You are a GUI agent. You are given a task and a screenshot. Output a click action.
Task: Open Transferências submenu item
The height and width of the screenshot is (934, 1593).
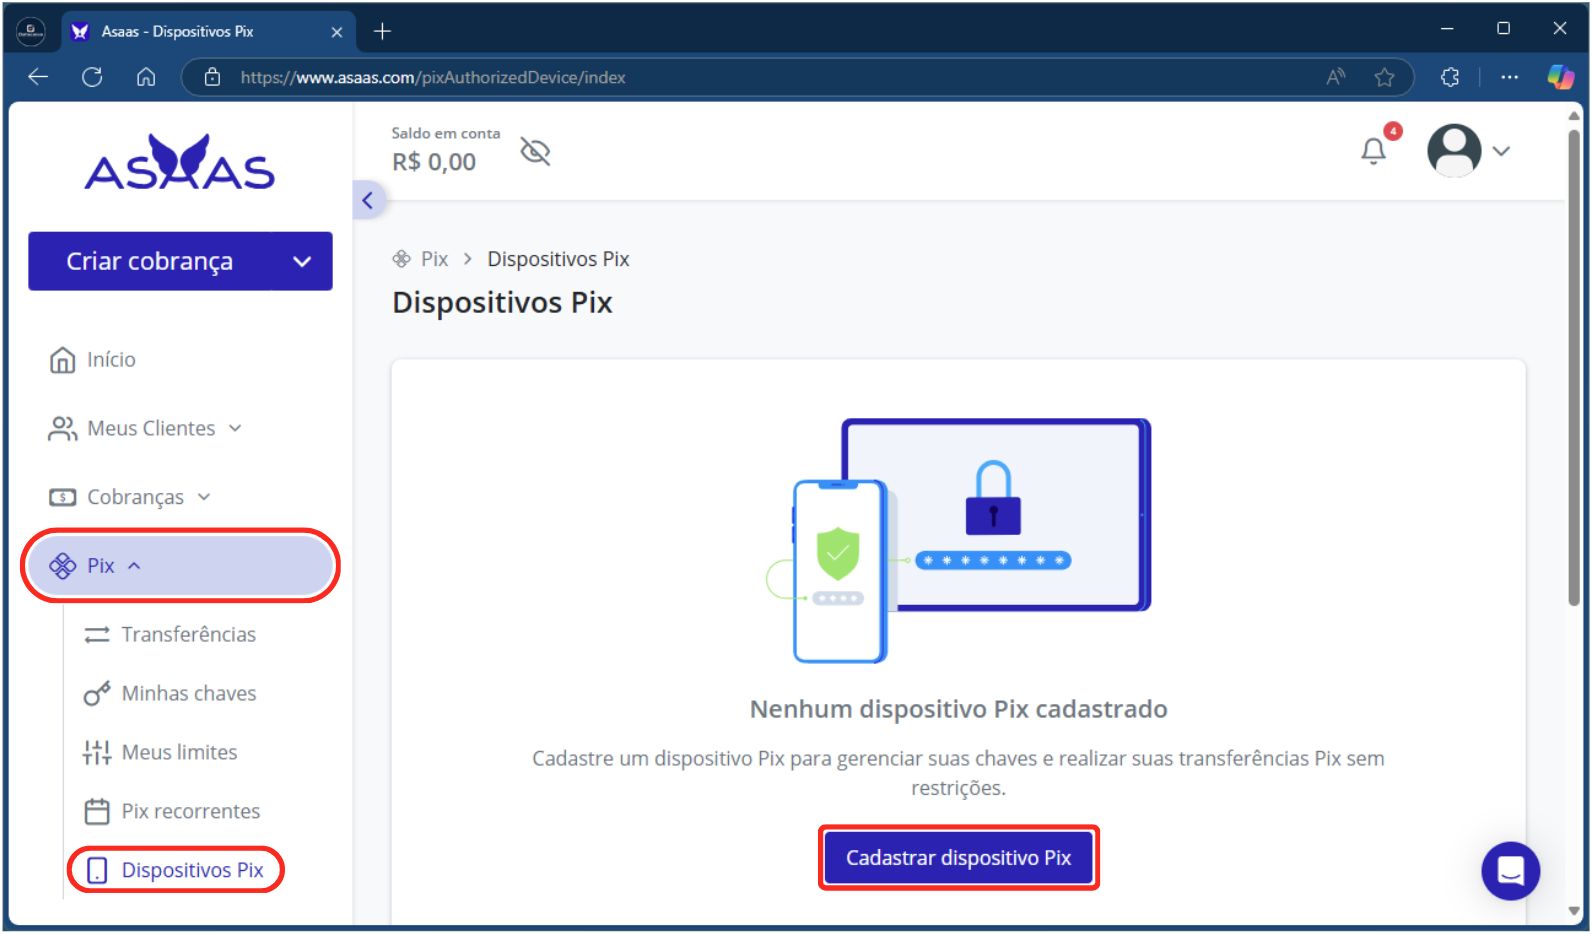[x=170, y=635]
